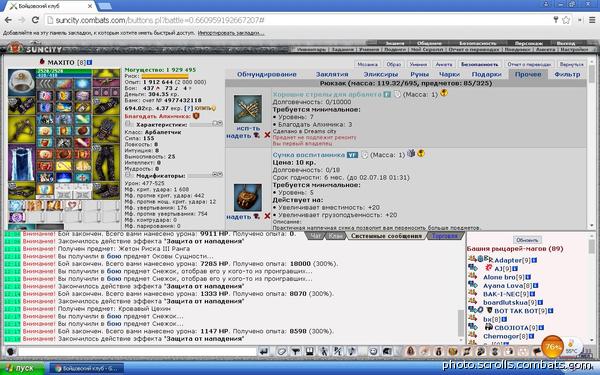Reload the page with browser refresh button
Image resolution: width=600 pixels, height=375 pixels.
coord(35,20)
